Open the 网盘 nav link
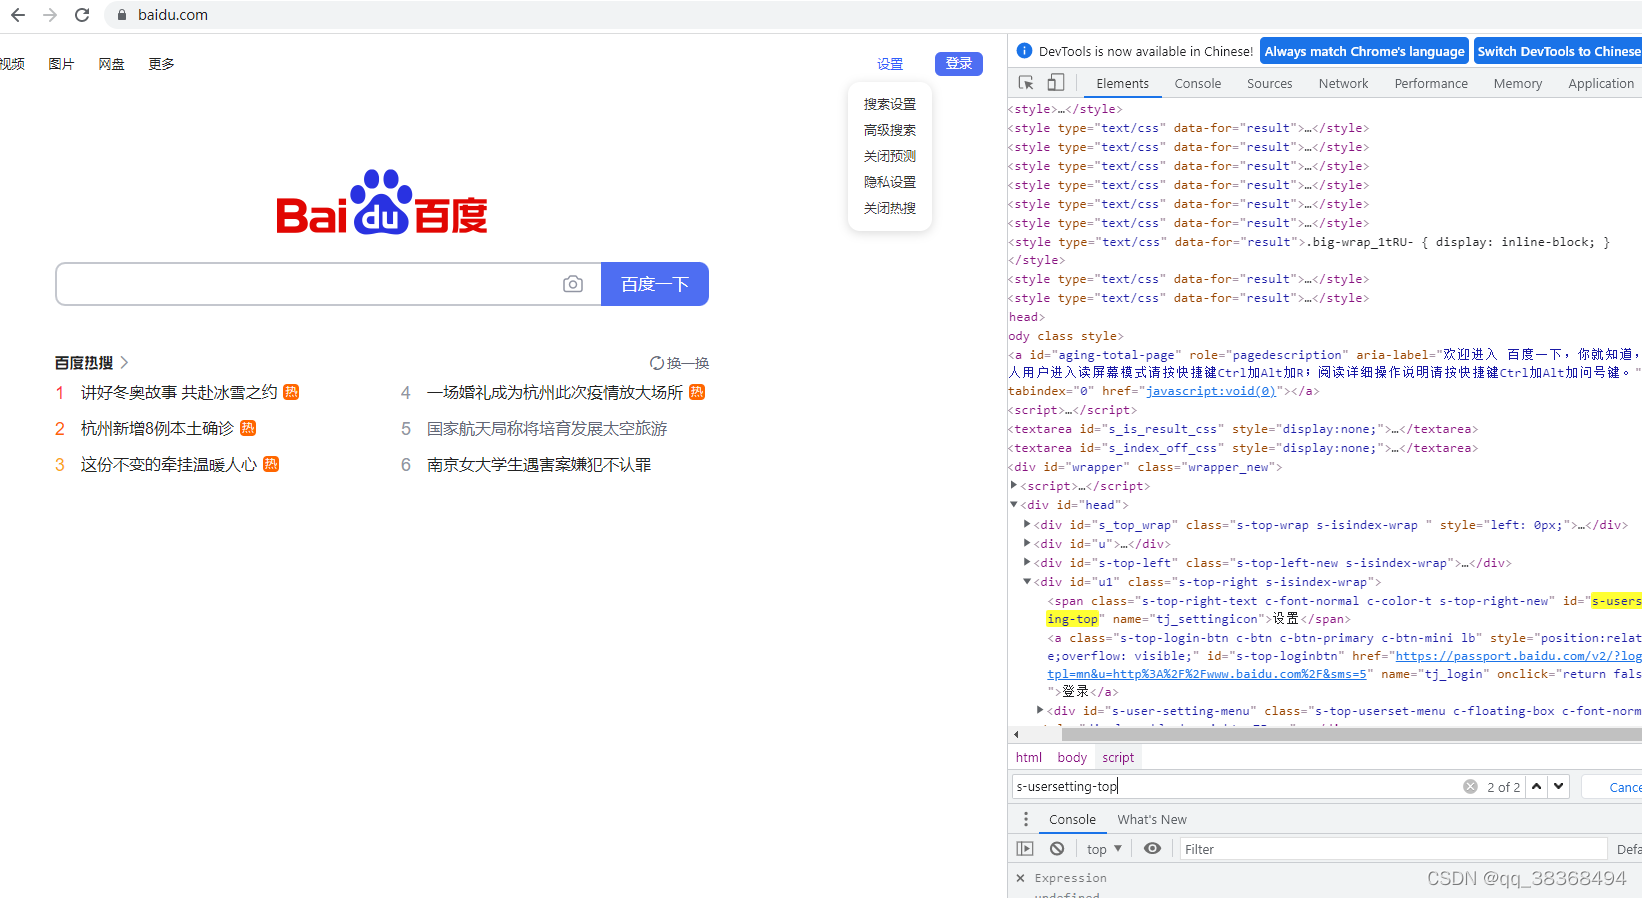Image resolution: width=1642 pixels, height=898 pixels. click(111, 64)
